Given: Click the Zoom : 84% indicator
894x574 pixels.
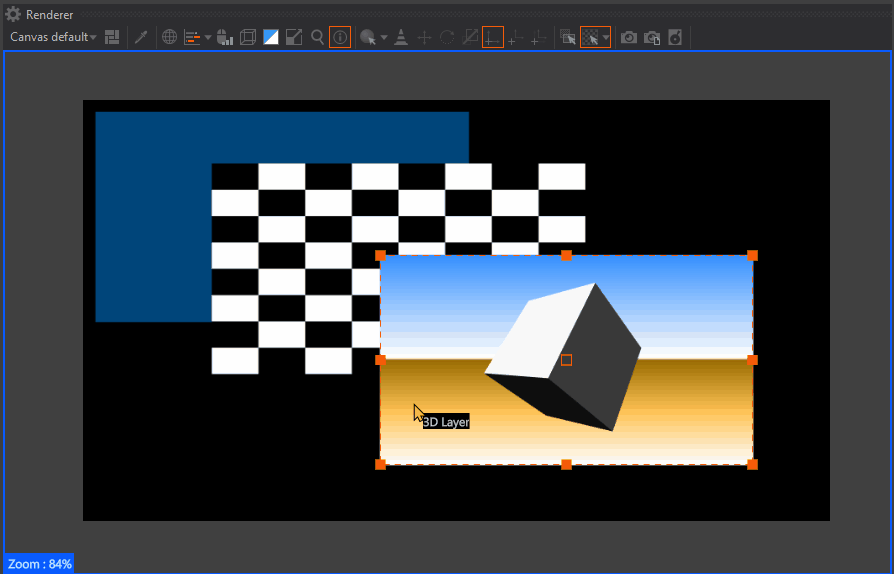Looking at the screenshot, I should tap(39, 564).
